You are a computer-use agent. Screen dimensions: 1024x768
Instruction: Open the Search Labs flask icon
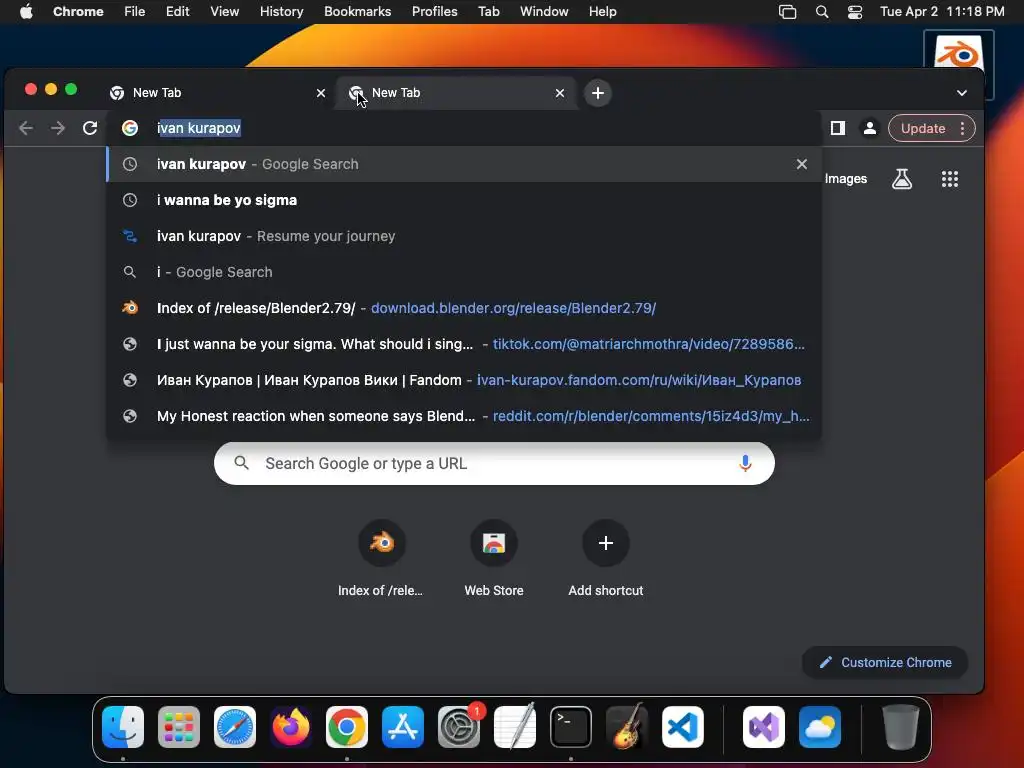902,178
